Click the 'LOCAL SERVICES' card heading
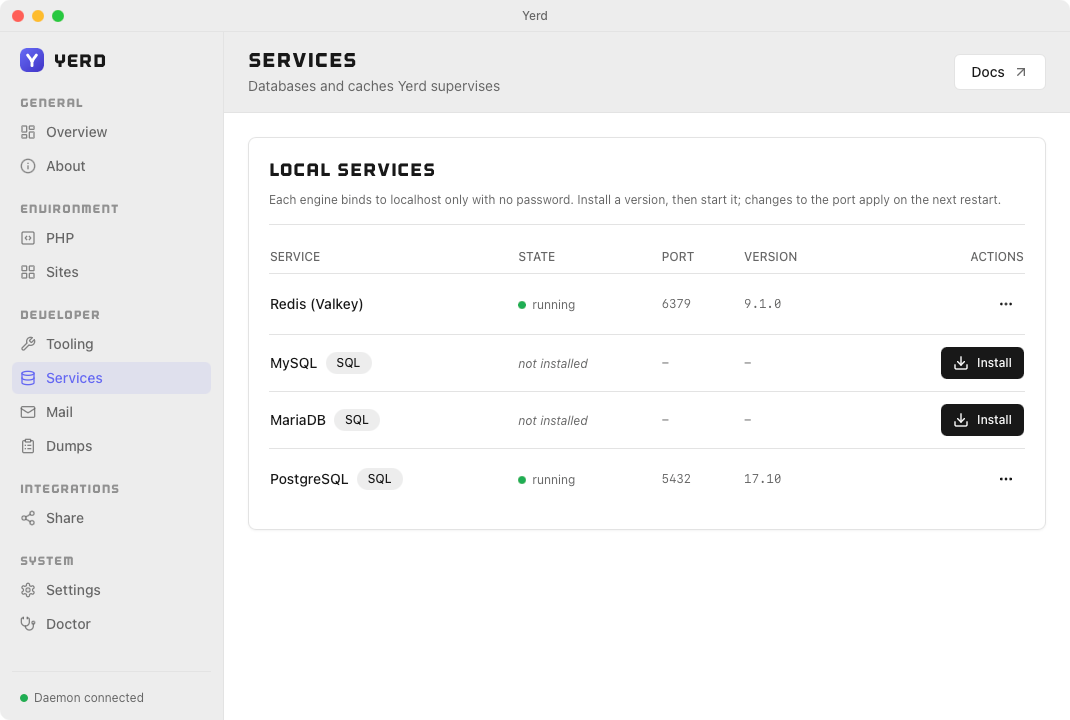Screen dimensions: 1070x720 (x=352, y=170)
